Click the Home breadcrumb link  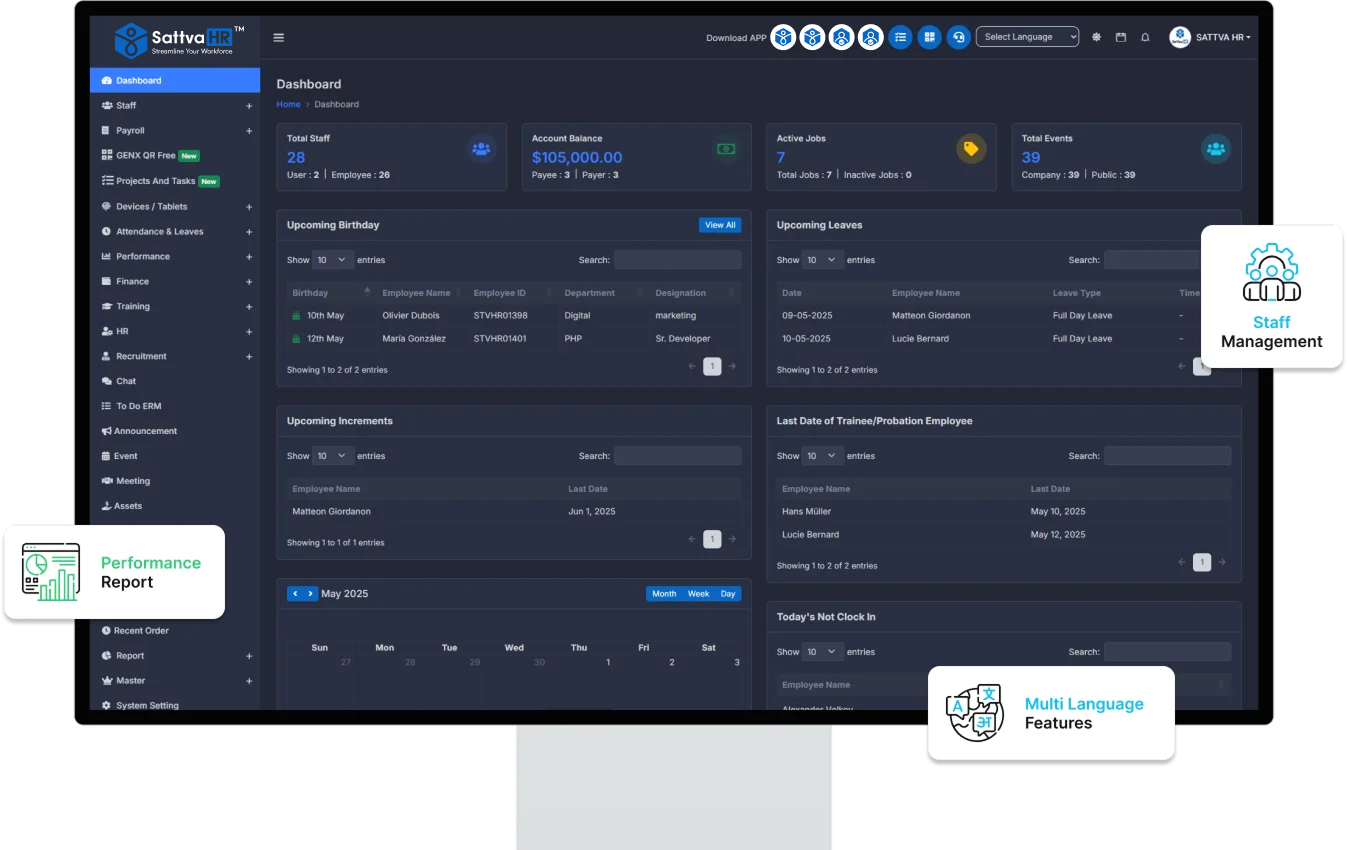(288, 104)
